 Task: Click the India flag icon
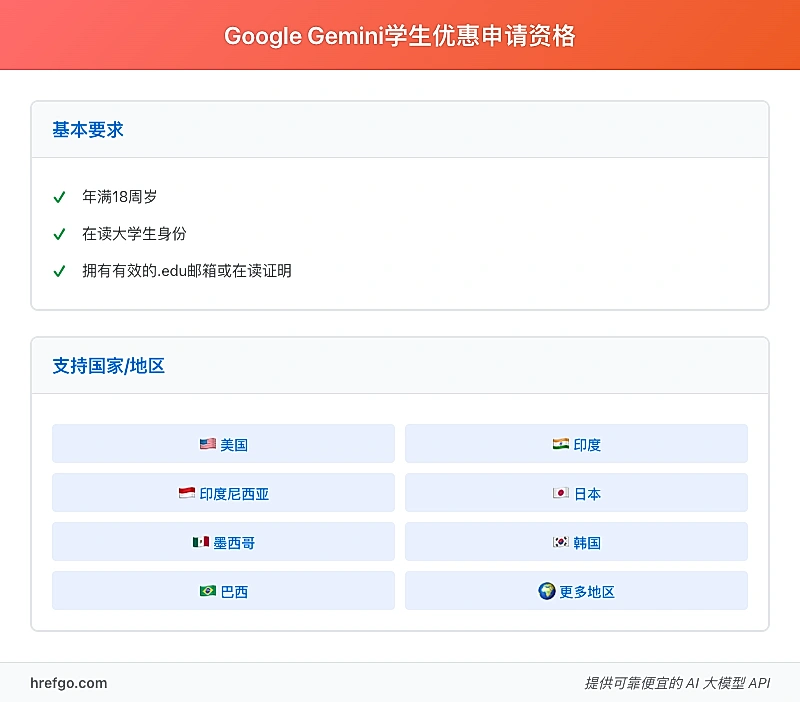pos(561,444)
